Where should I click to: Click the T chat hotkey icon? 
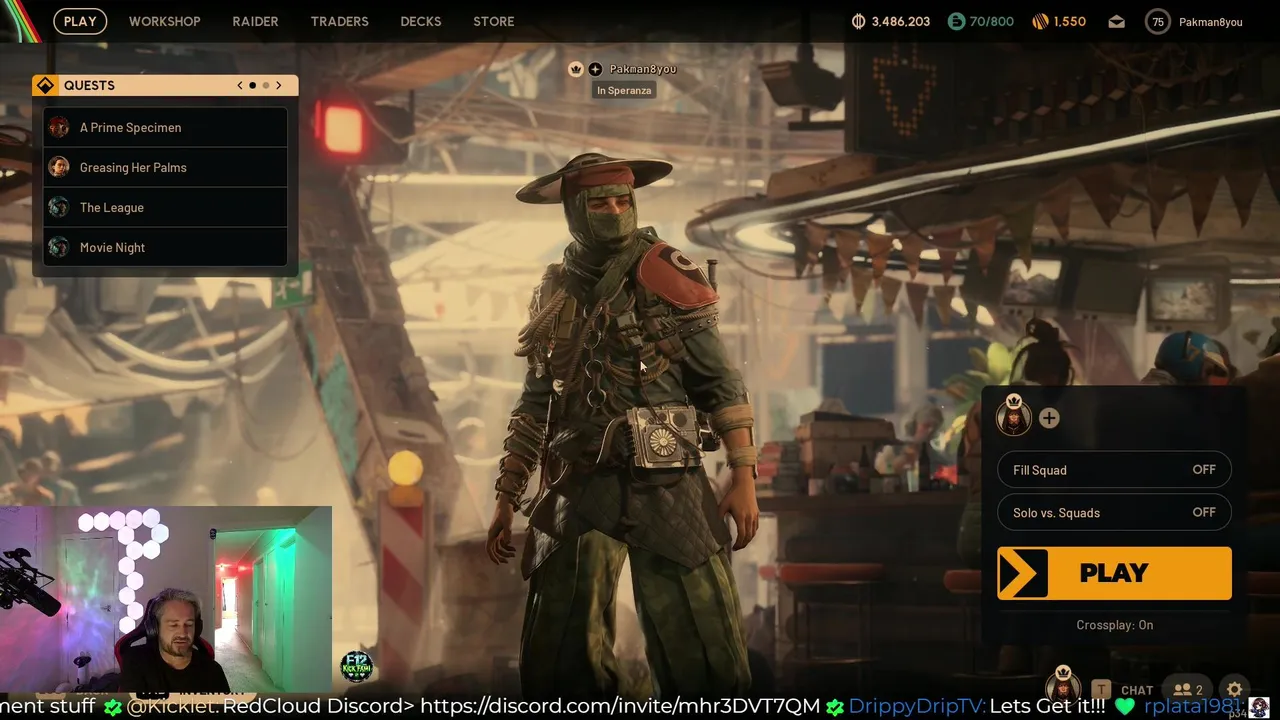tap(1101, 689)
